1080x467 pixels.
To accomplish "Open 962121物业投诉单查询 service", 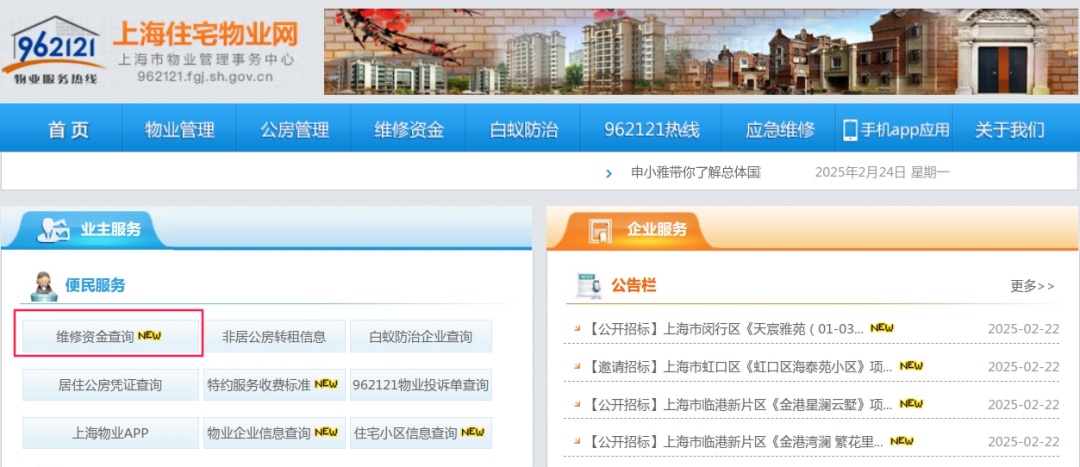I will 421,384.
